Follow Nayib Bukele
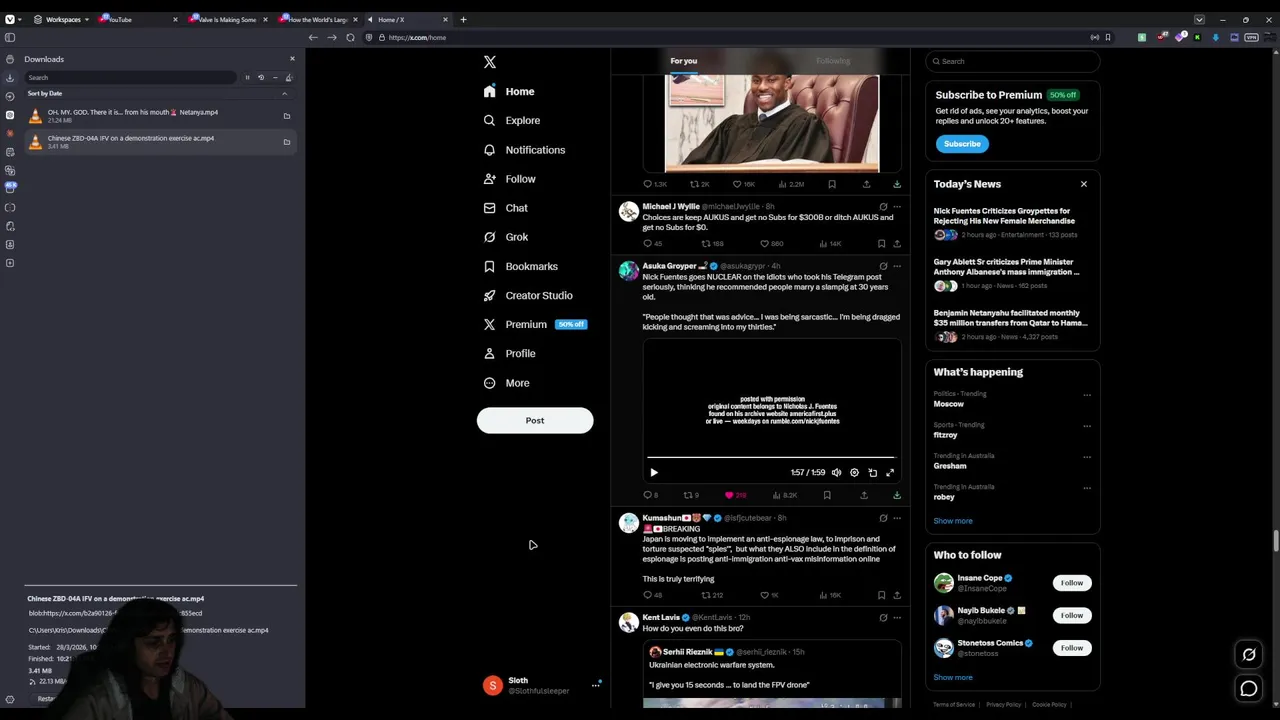The width and height of the screenshot is (1280, 720). (x=1071, y=615)
